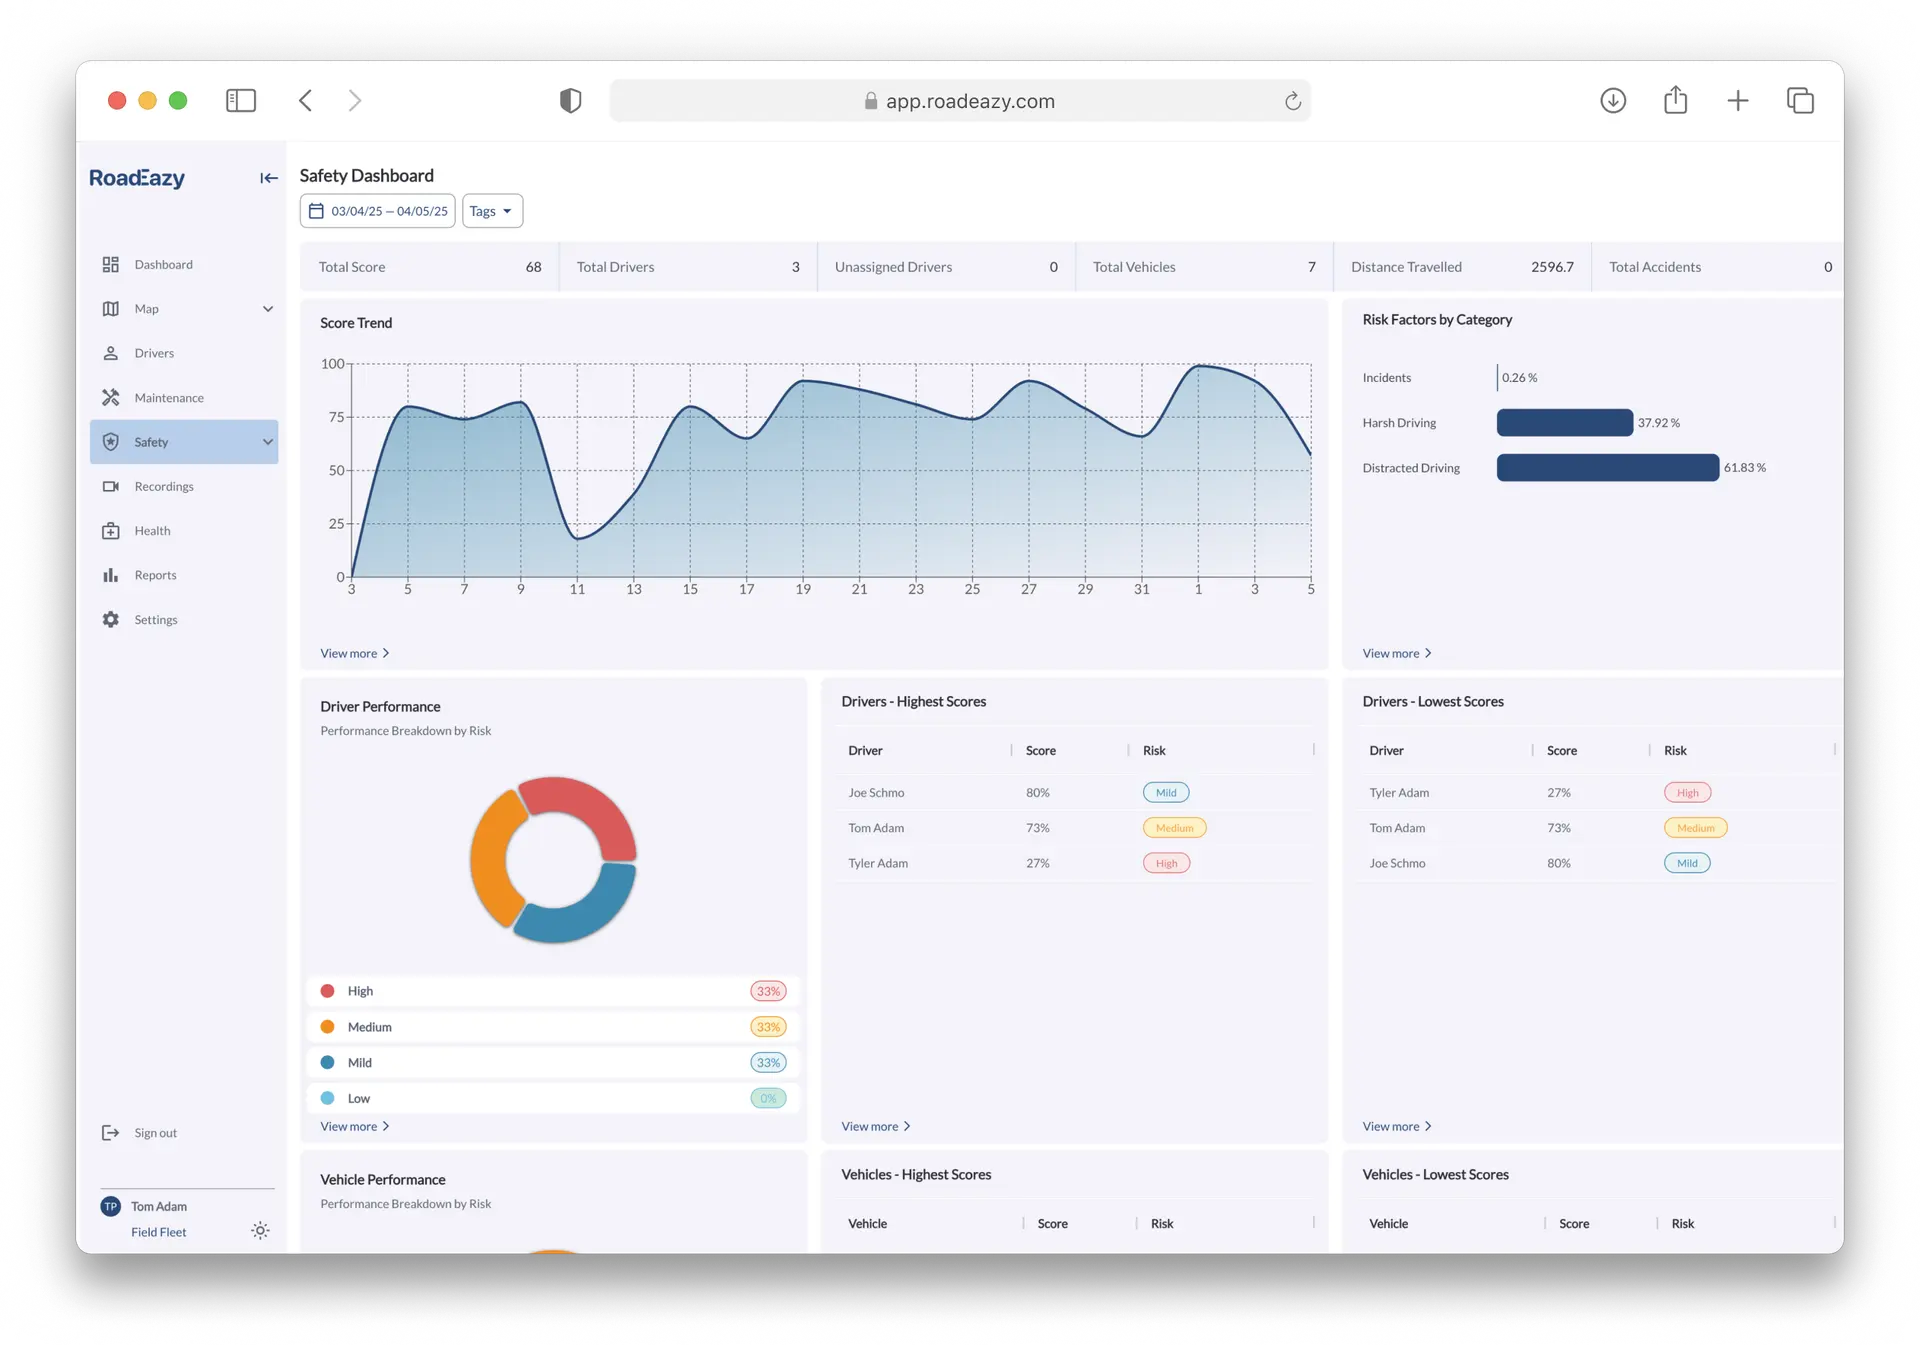
Task: Toggle the Mild risk legend item
Action: coord(359,1063)
